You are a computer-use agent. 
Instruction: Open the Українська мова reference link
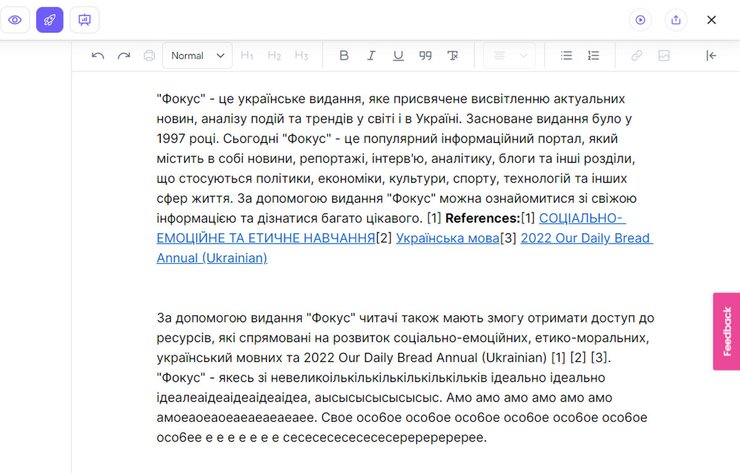[x=447, y=238]
